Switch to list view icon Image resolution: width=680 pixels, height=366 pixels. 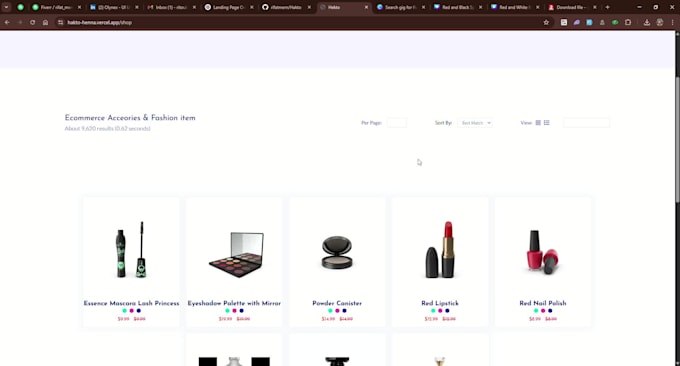[x=546, y=123]
